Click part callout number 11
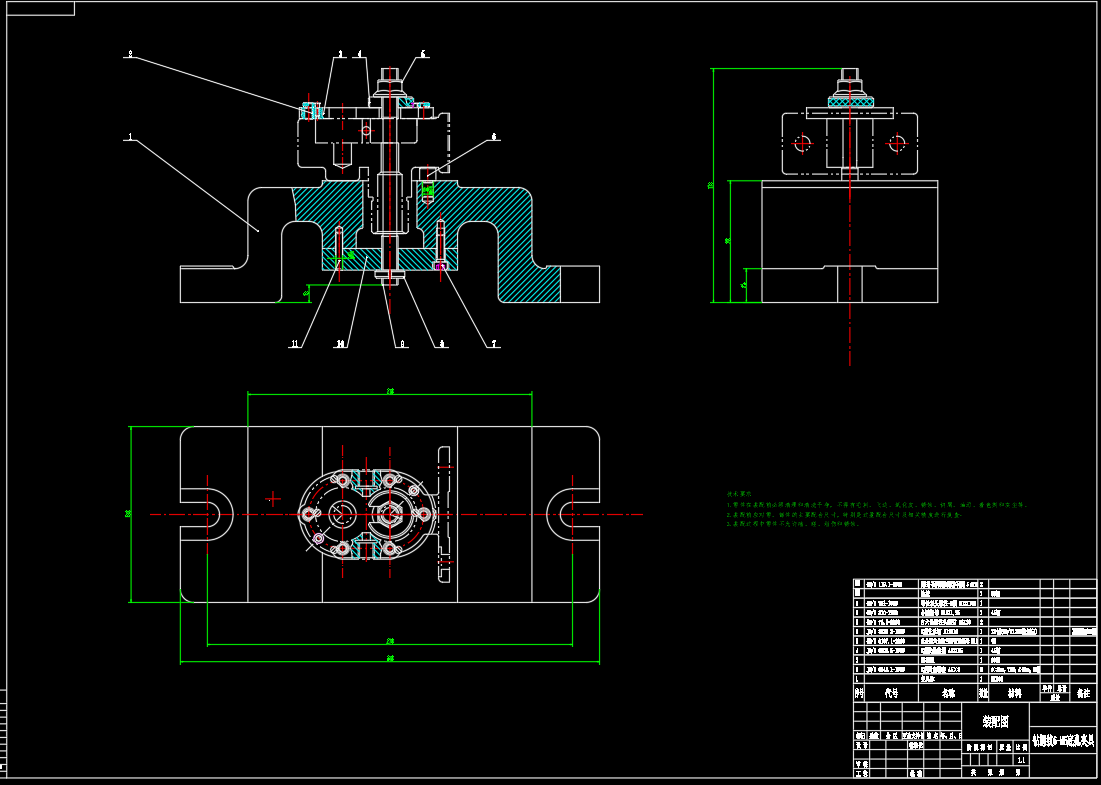Screen dimensions: 1101x785 click(295, 344)
